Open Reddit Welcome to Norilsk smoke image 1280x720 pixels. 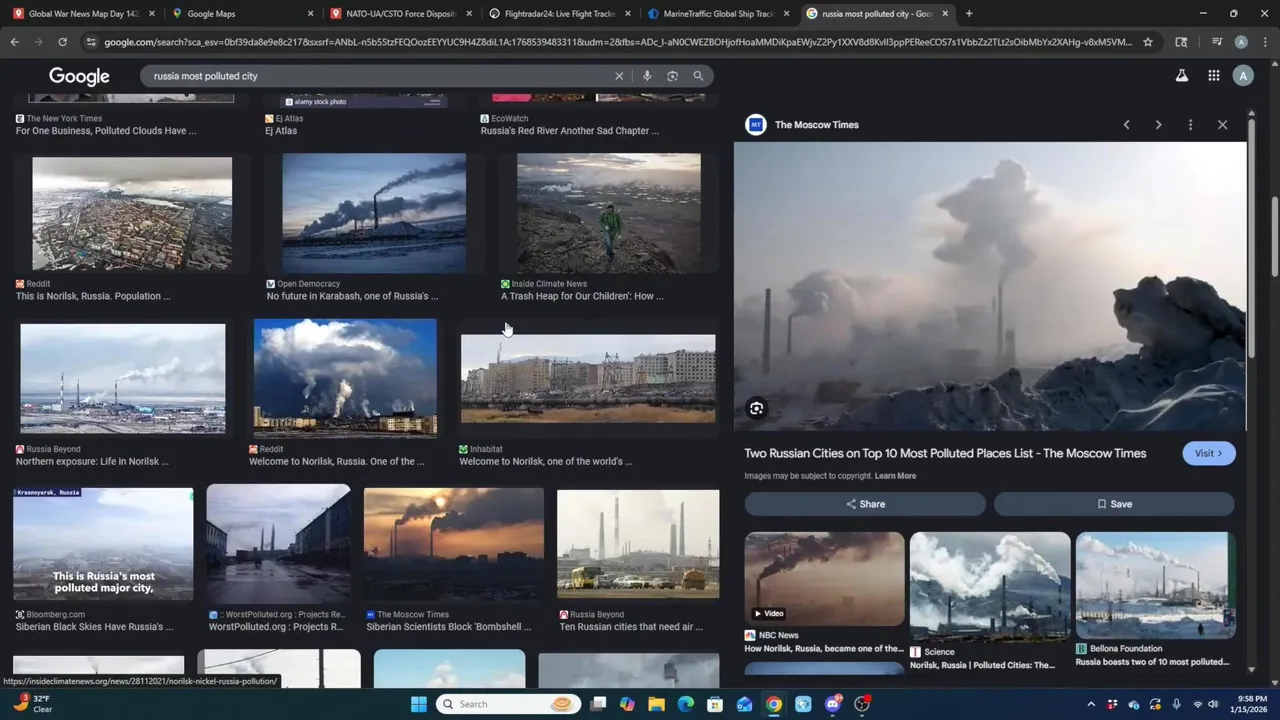click(x=345, y=378)
